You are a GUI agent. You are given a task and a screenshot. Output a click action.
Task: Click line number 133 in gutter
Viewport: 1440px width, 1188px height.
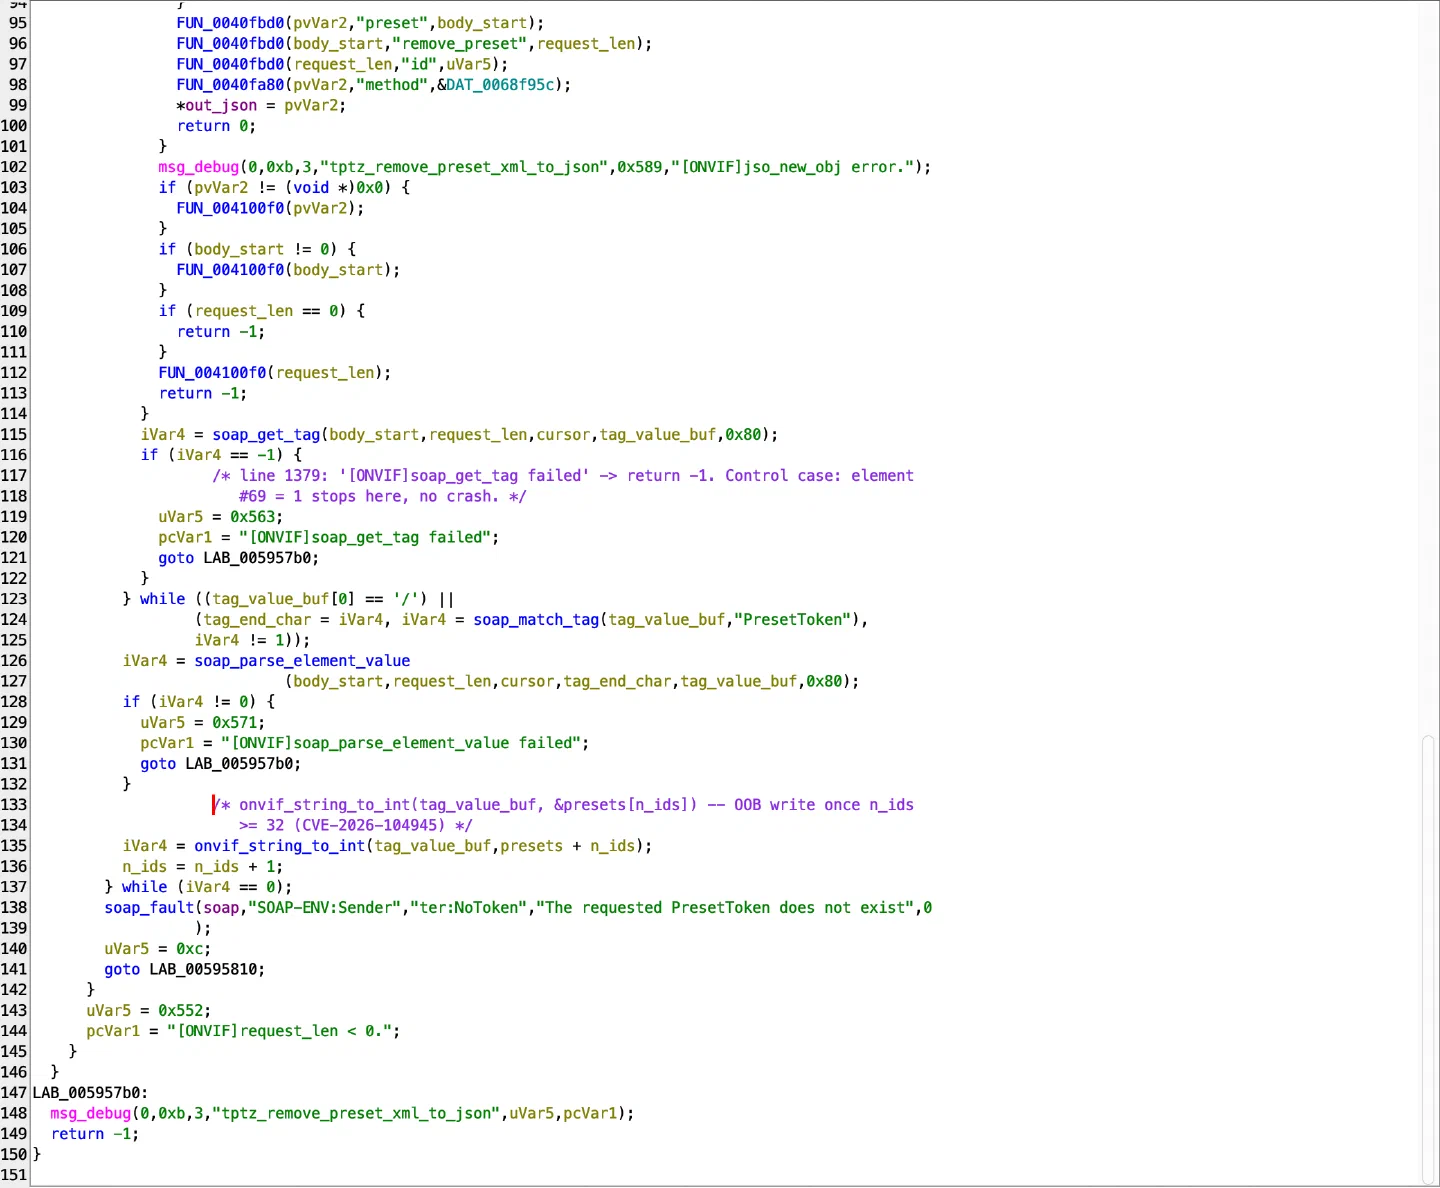[x=14, y=804]
